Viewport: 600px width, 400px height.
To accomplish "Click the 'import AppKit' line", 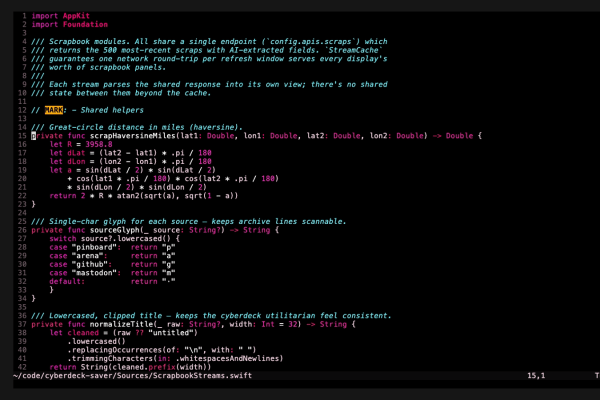I will pyautogui.click(x=60, y=16).
